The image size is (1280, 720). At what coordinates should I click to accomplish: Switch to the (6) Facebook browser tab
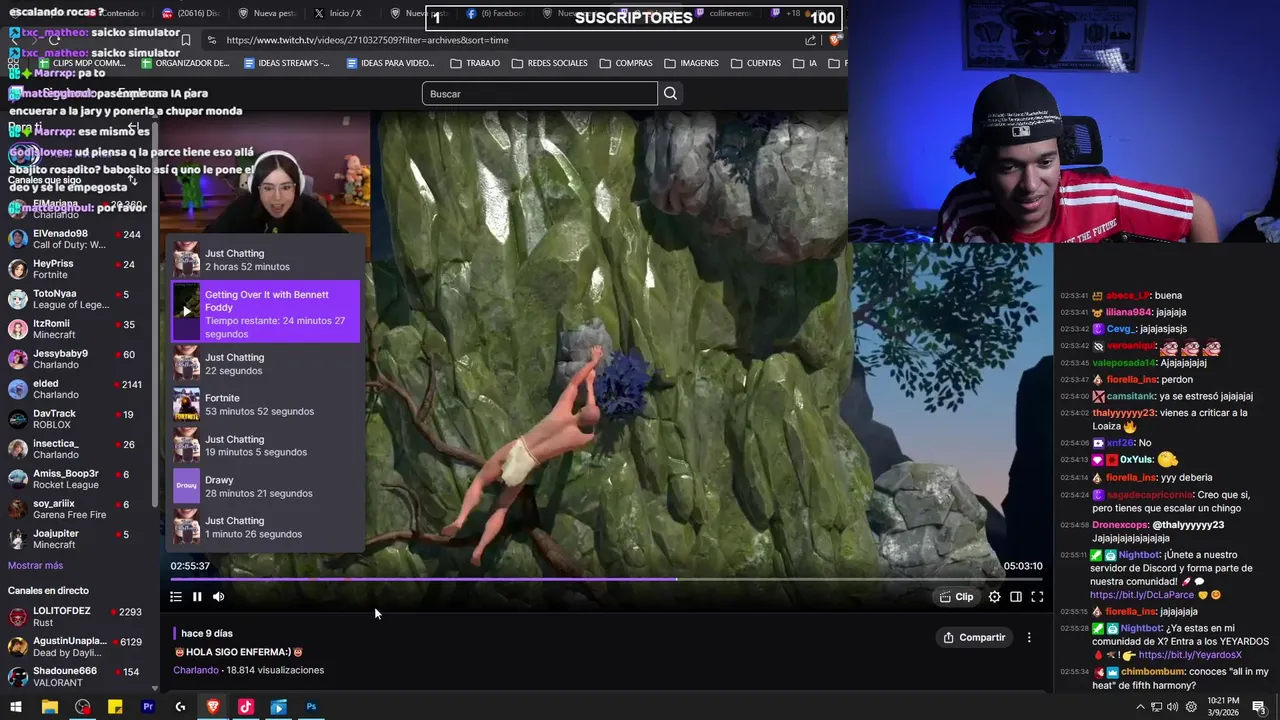tap(495, 14)
